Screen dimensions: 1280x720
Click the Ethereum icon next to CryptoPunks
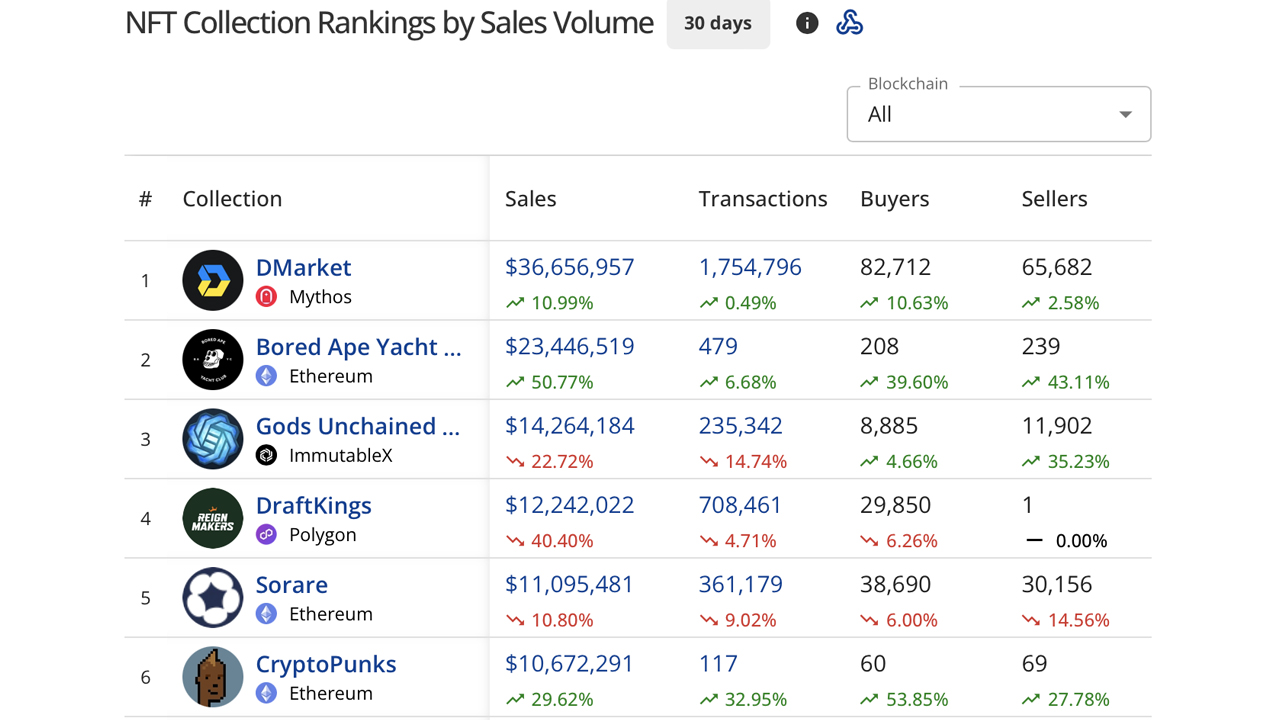tap(265, 693)
